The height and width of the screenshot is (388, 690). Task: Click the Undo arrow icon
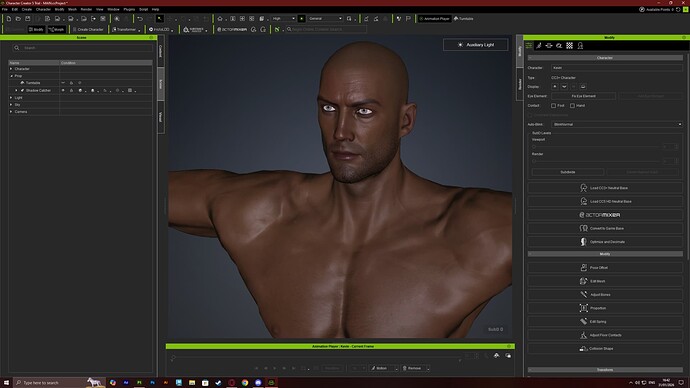(x=140, y=19)
